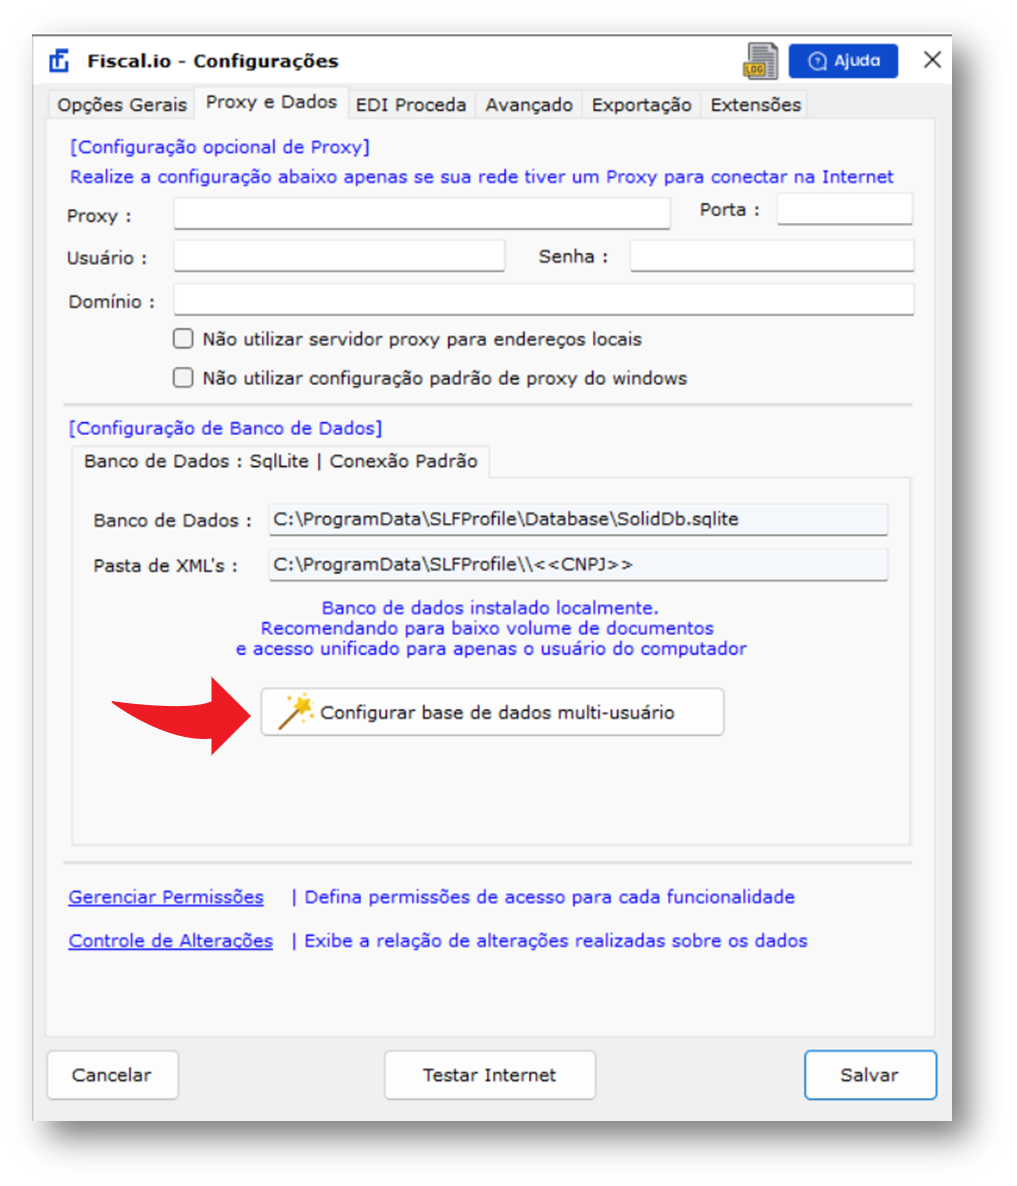This screenshot has height=1186, width=1017.
Task: Switch to Exportação tab
Action: point(641,104)
